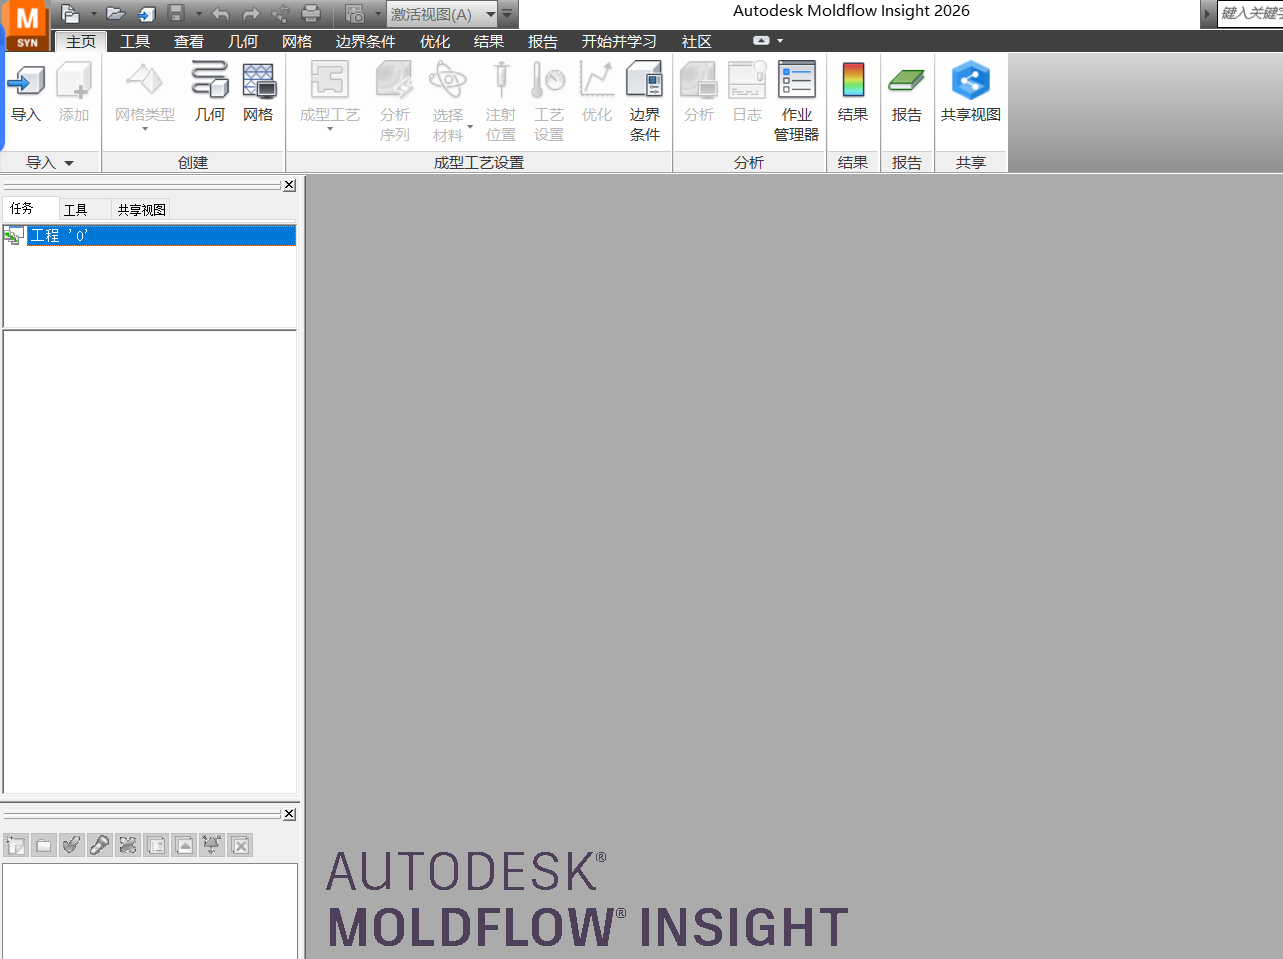Click the Import (导入) model icon

tap(26, 92)
